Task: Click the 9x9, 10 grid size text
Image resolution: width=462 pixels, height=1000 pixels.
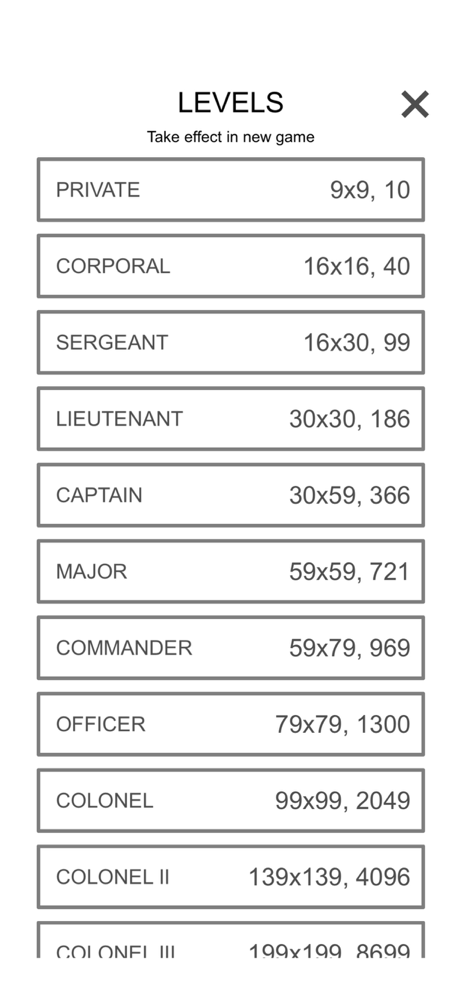Action: [370, 190]
